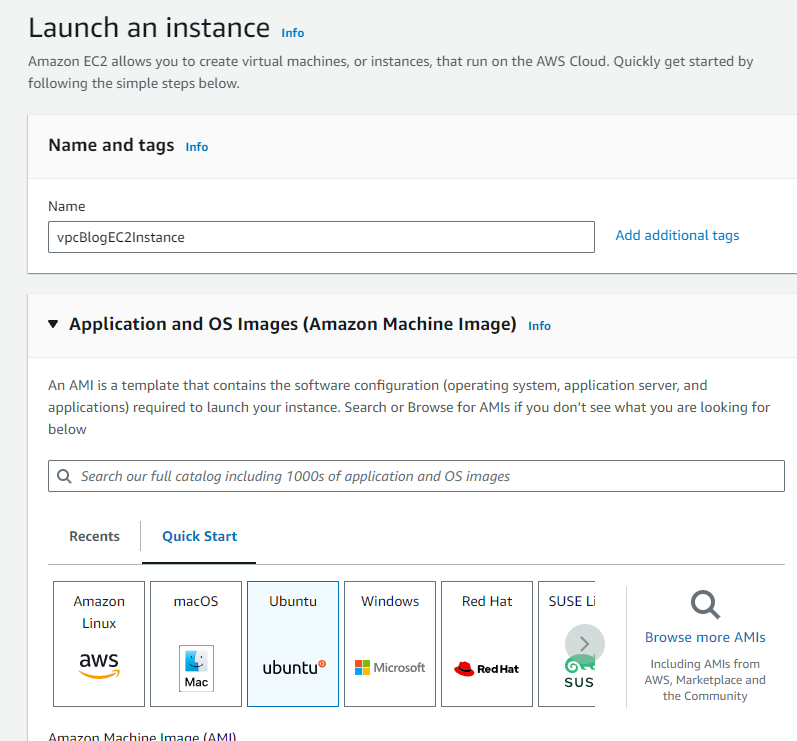Click the search magnifier icon in AMI catalog

(x=65, y=476)
